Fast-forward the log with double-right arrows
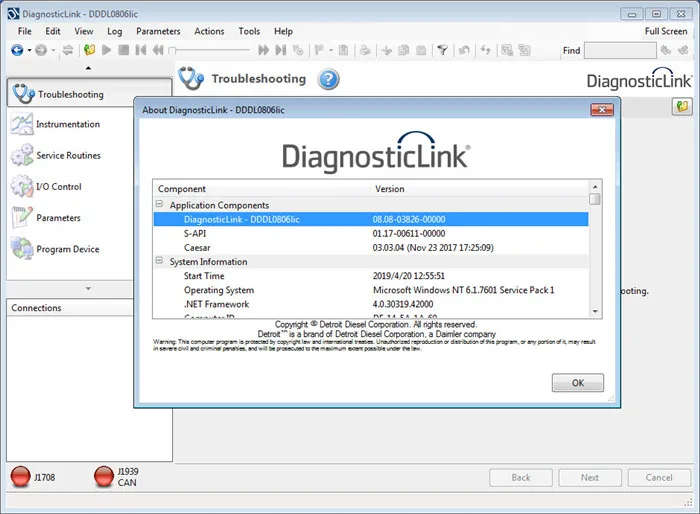 (x=263, y=50)
